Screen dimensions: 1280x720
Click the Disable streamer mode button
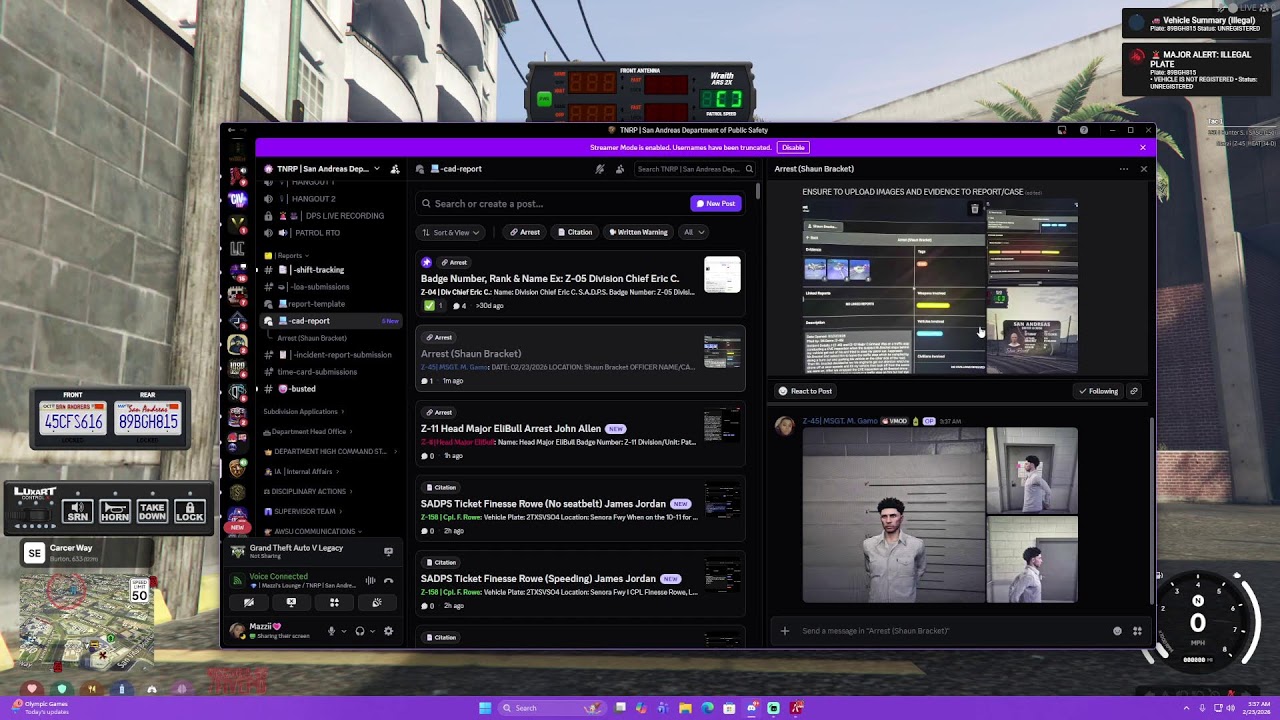coord(792,148)
